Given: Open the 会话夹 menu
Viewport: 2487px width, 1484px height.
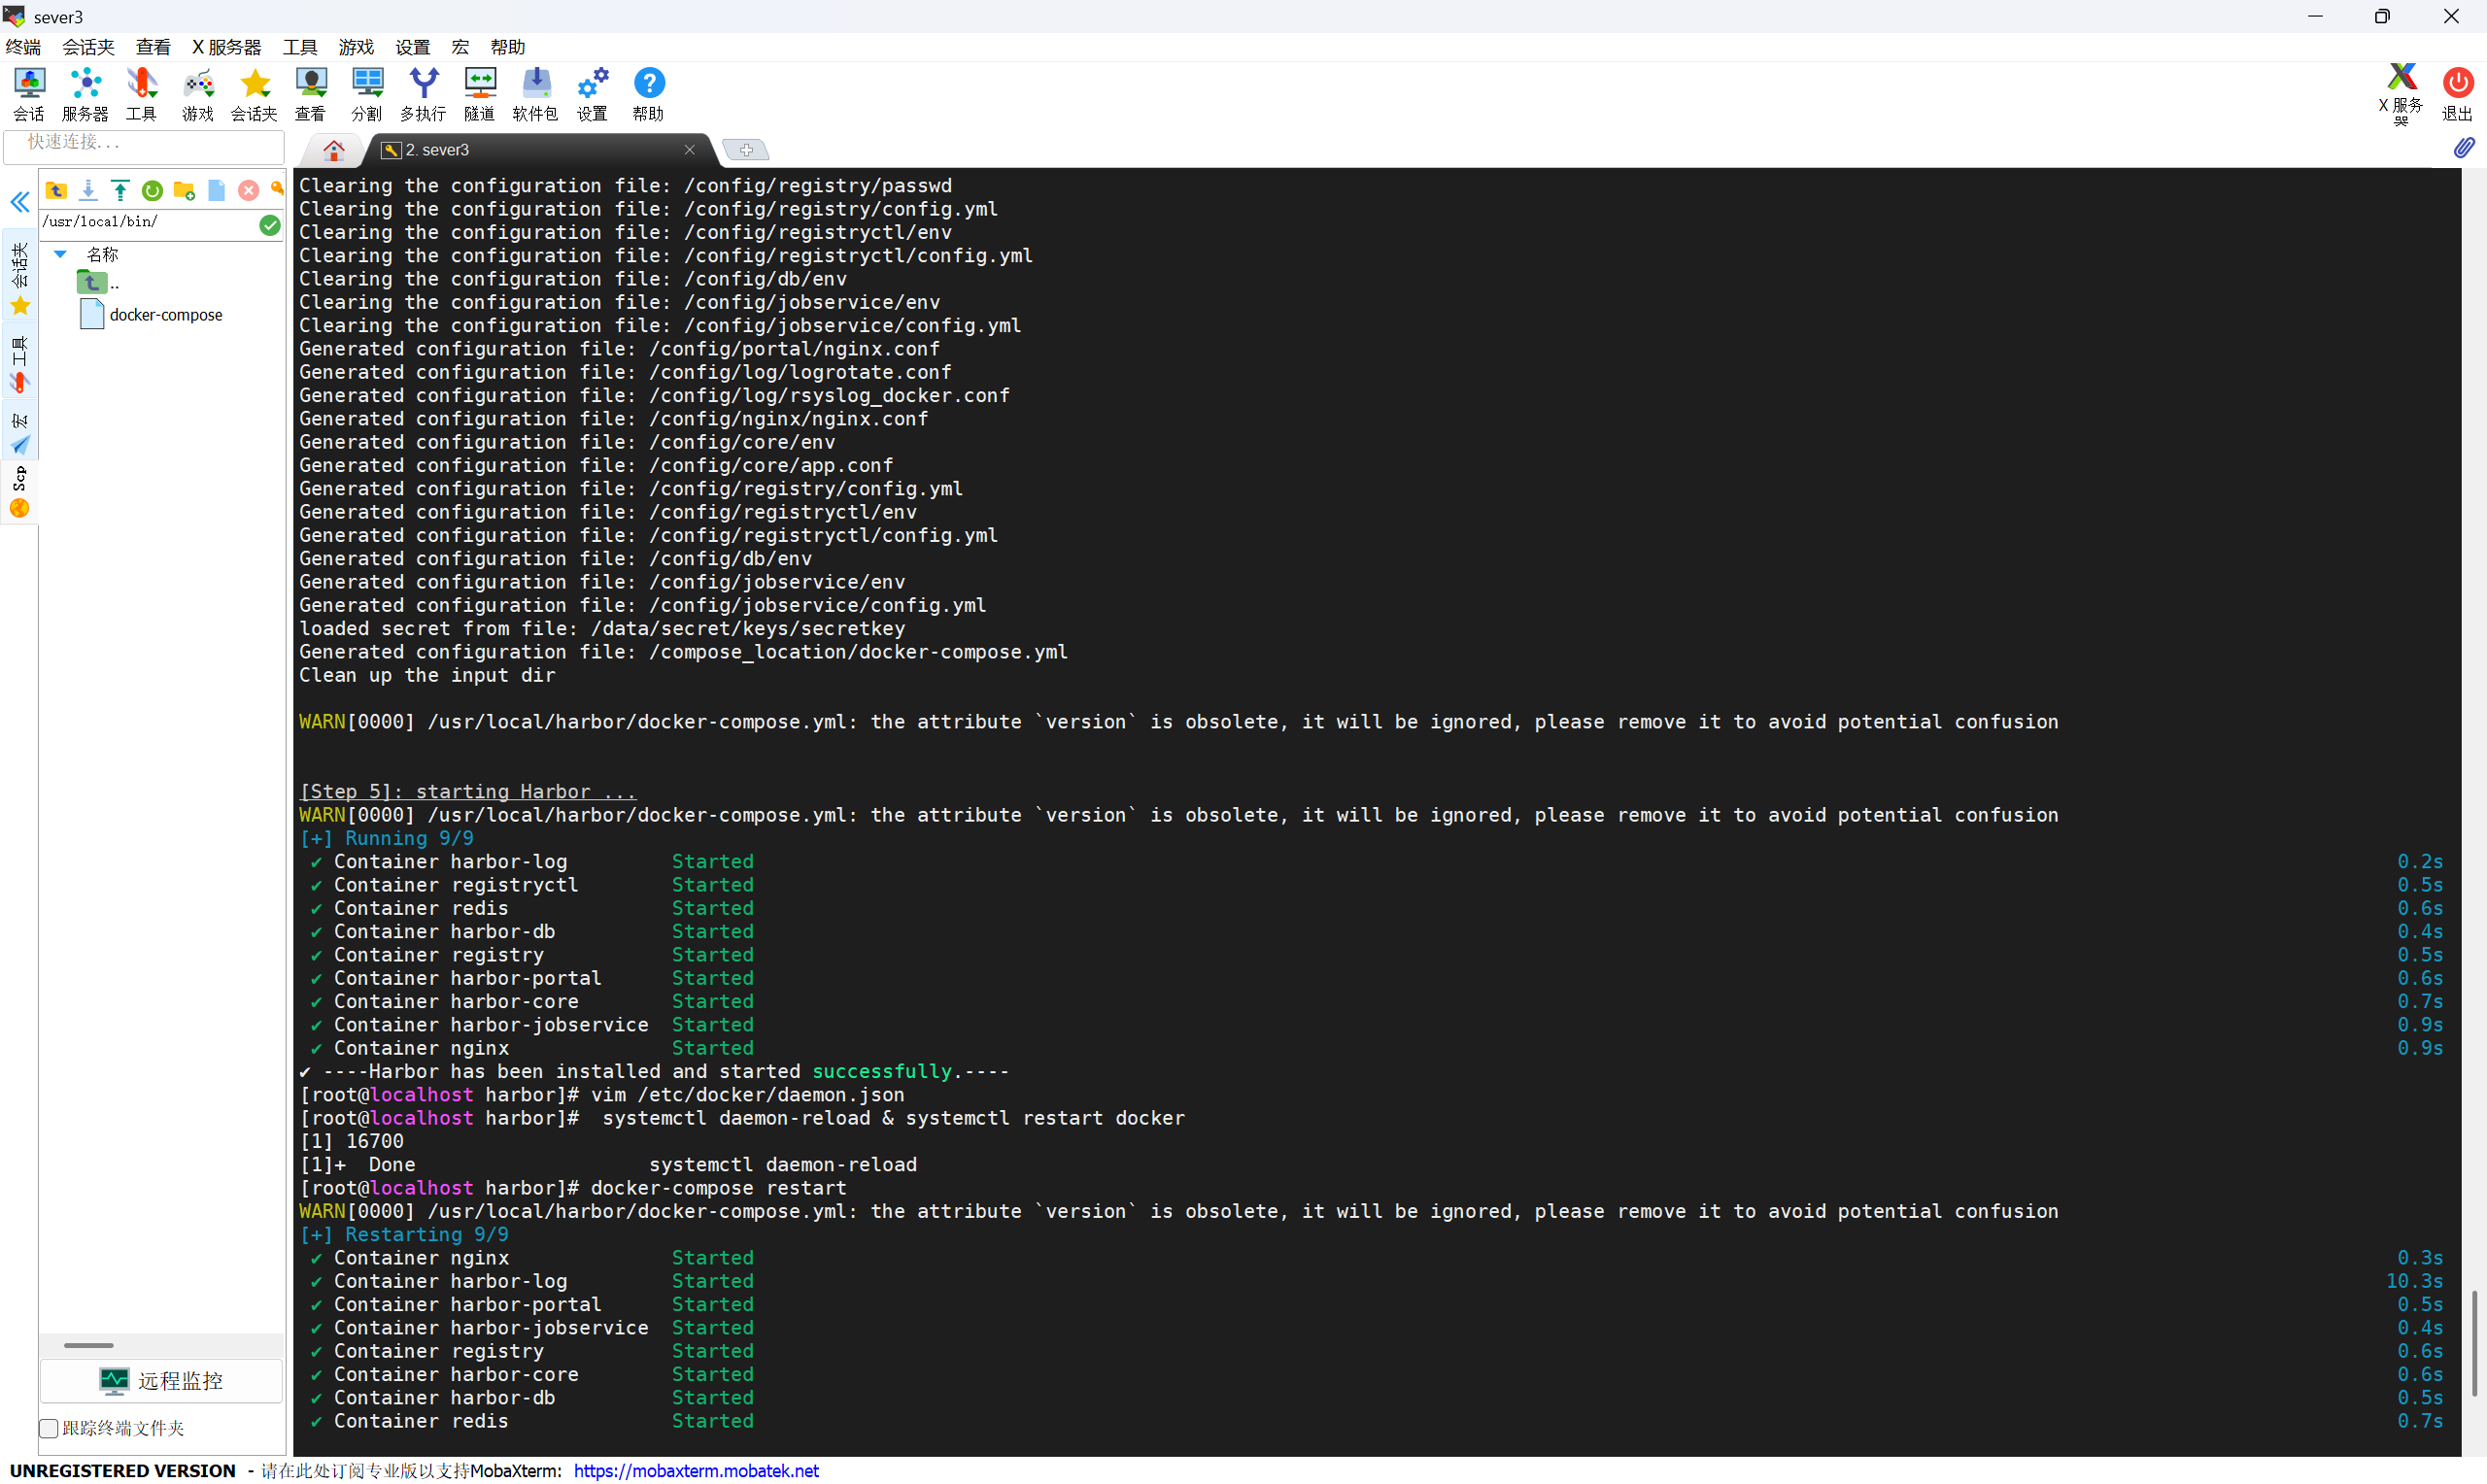Looking at the screenshot, I should 88,47.
